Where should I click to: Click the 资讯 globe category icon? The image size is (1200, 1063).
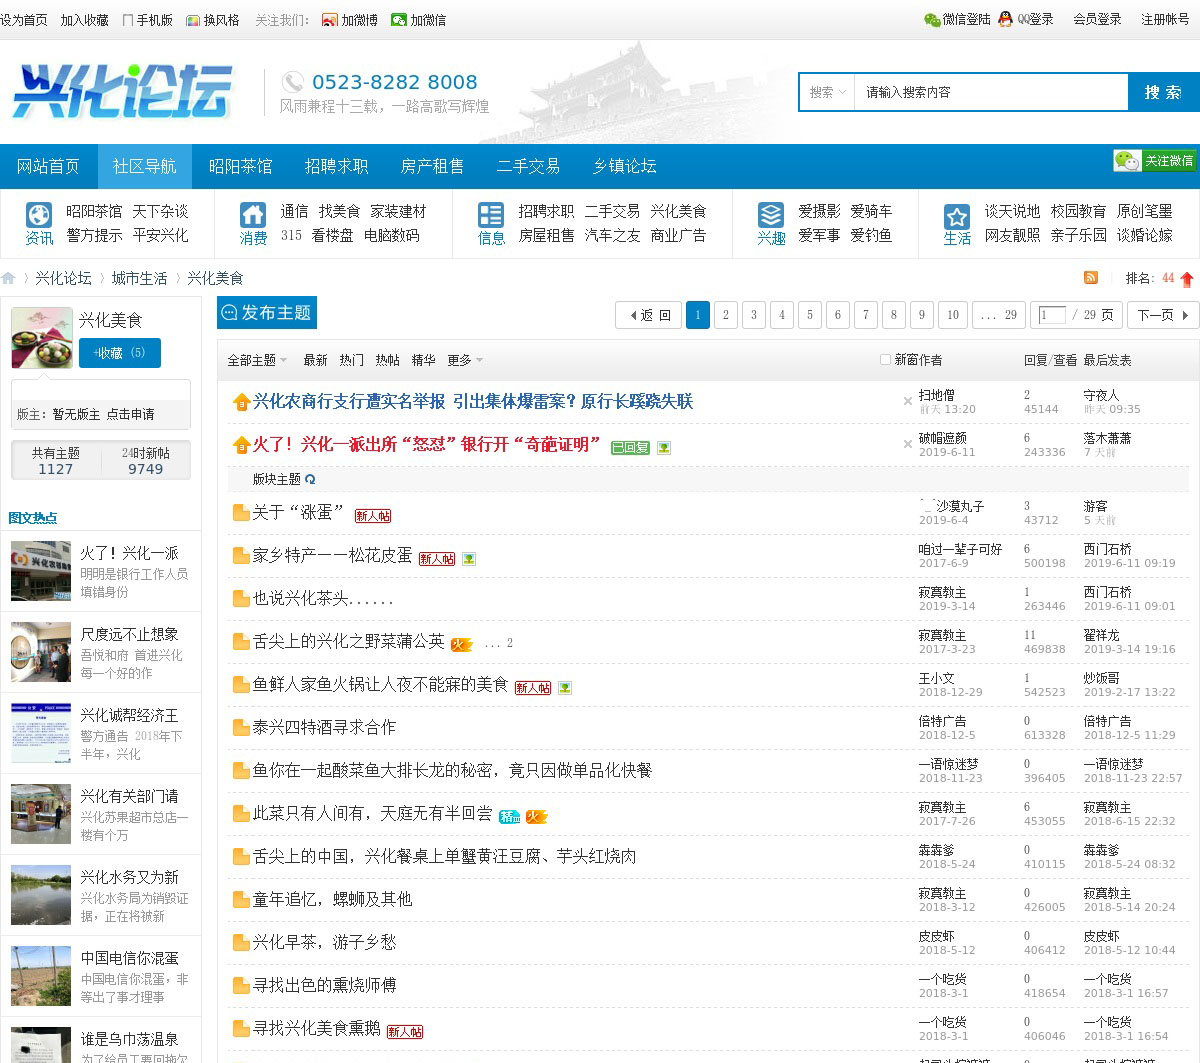pyautogui.click(x=39, y=215)
